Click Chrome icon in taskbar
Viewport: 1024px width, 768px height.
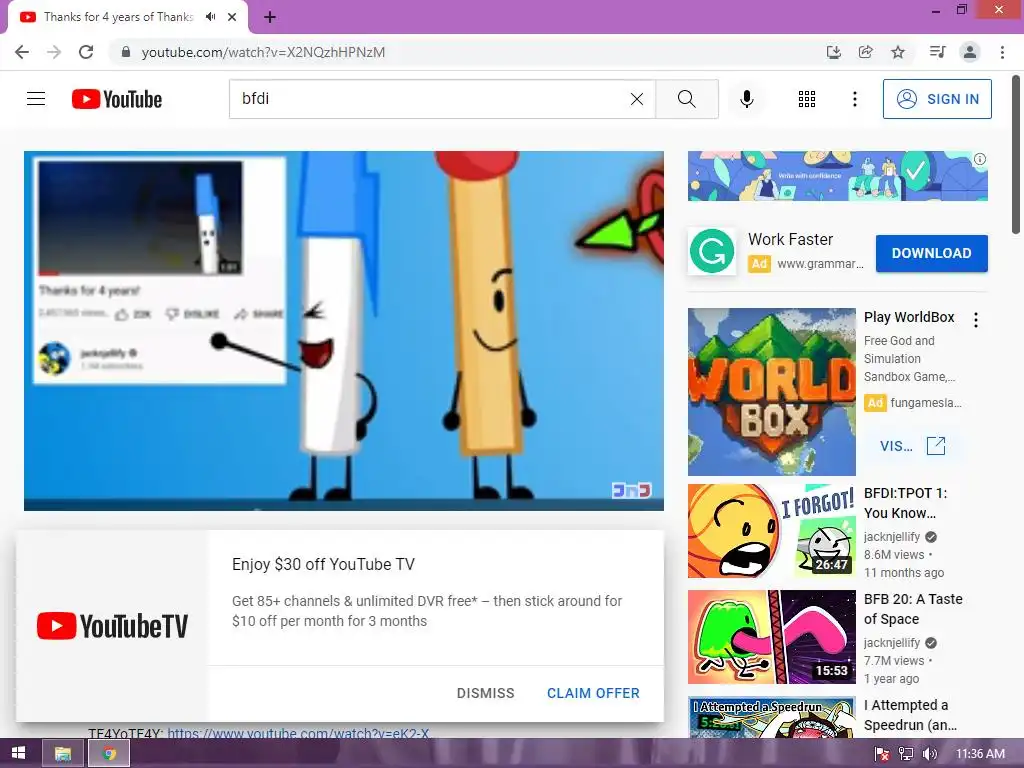109,754
